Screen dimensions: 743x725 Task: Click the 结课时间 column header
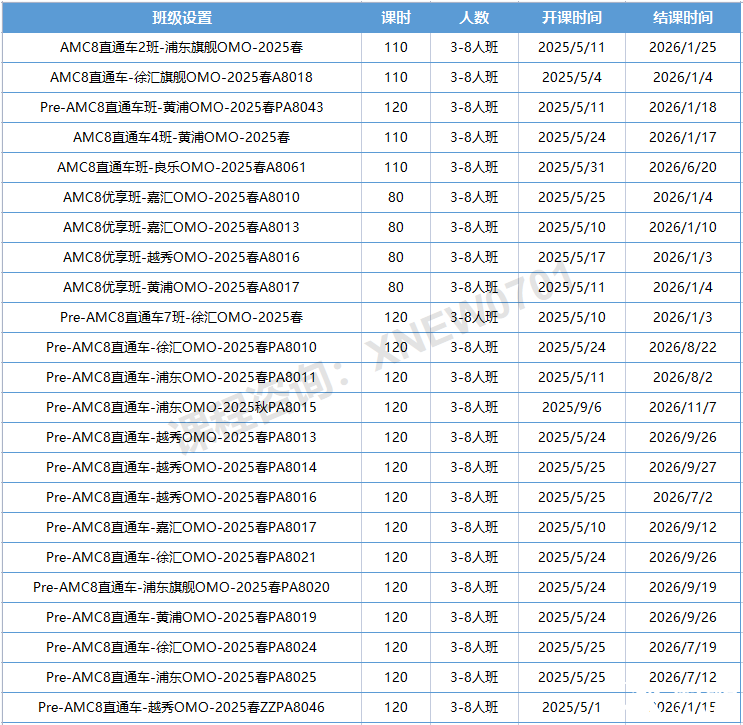click(682, 18)
